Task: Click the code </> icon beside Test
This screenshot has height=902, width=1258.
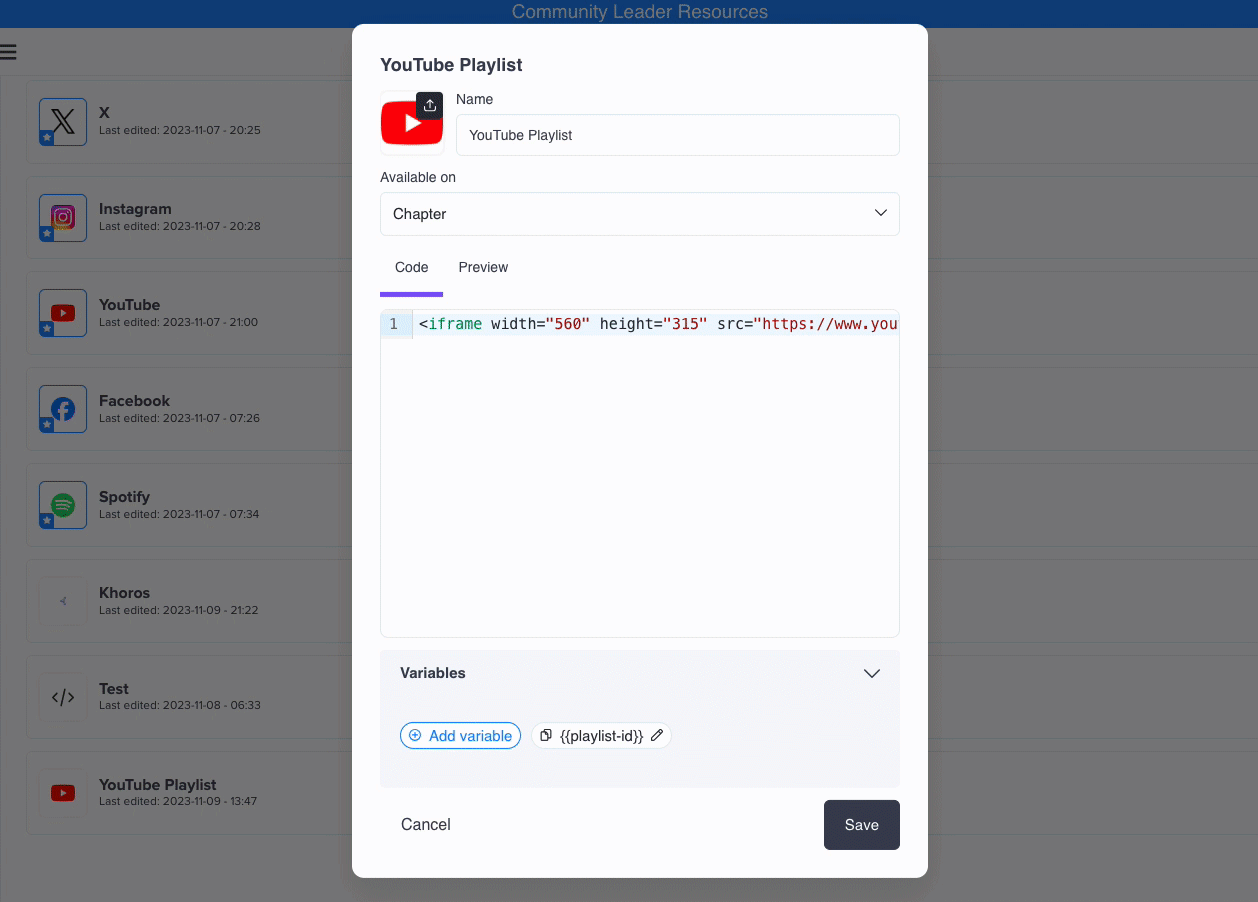Action: coord(62,697)
